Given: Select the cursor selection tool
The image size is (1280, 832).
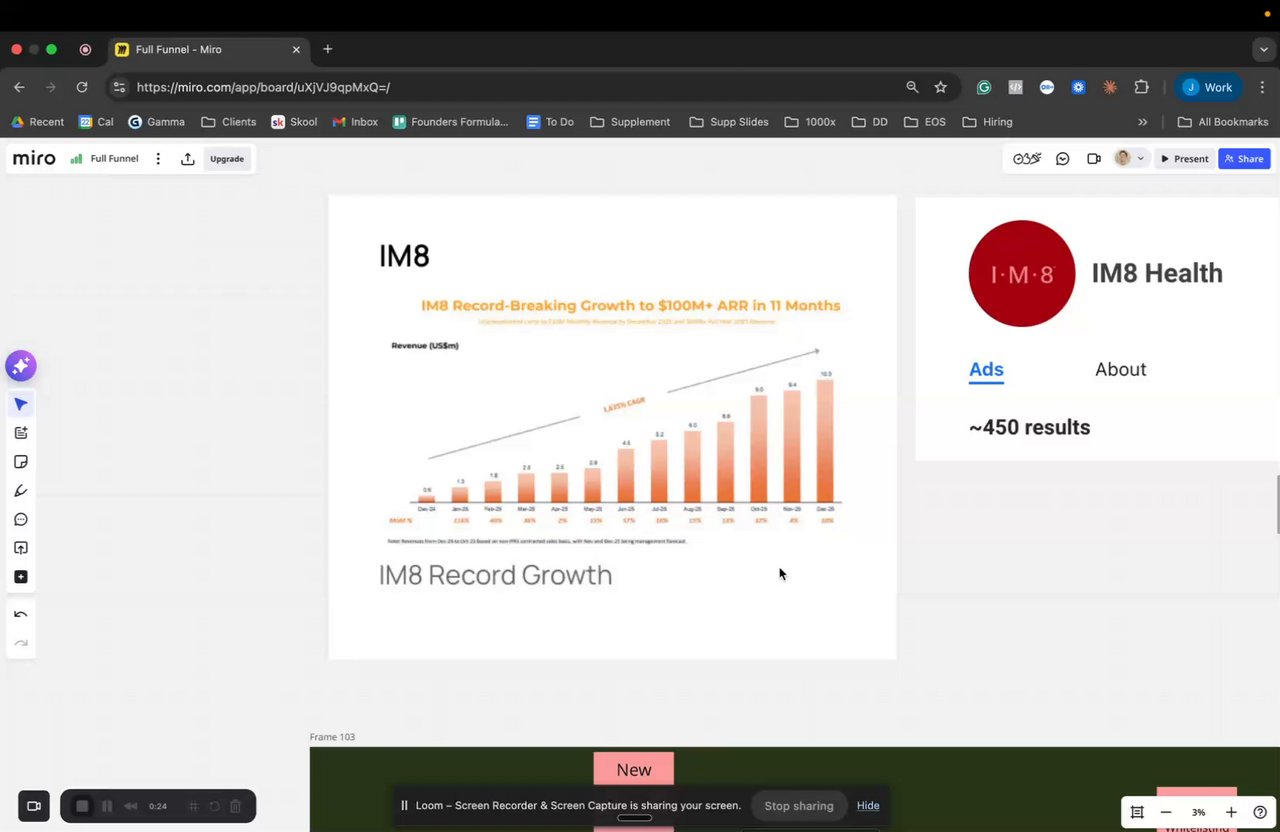Looking at the screenshot, I should pos(21,404).
